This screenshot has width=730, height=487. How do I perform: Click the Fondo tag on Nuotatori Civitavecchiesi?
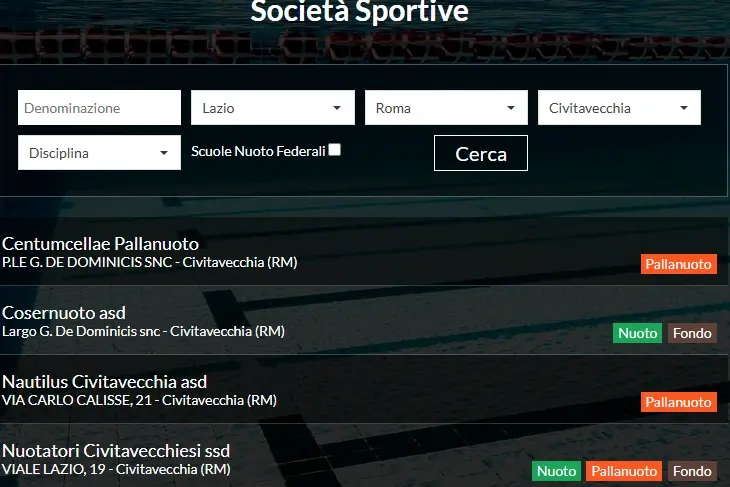(692, 471)
